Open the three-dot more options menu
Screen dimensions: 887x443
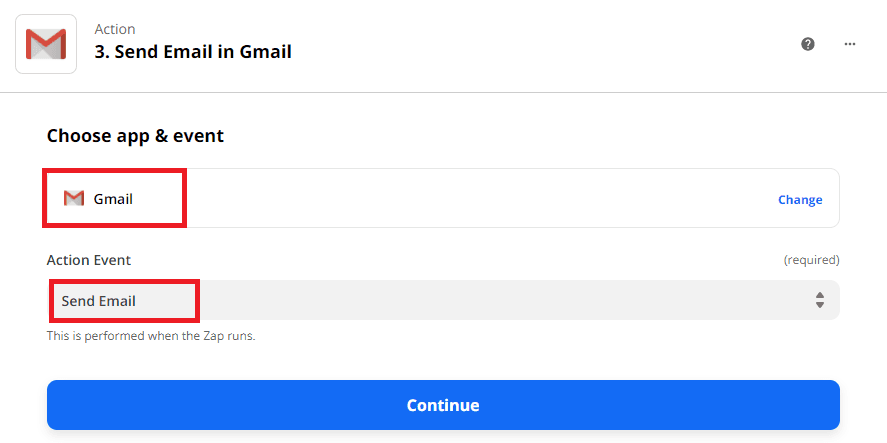coord(850,44)
